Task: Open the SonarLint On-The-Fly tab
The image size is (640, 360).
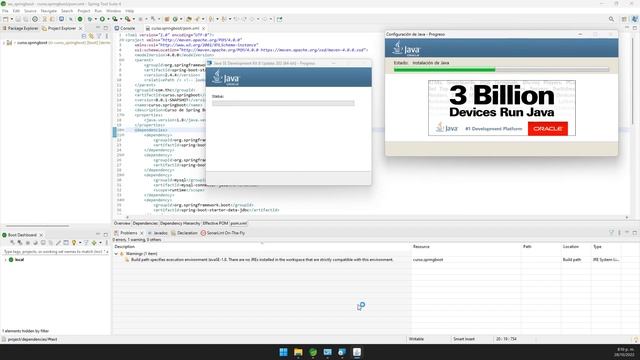Action: click(223, 233)
